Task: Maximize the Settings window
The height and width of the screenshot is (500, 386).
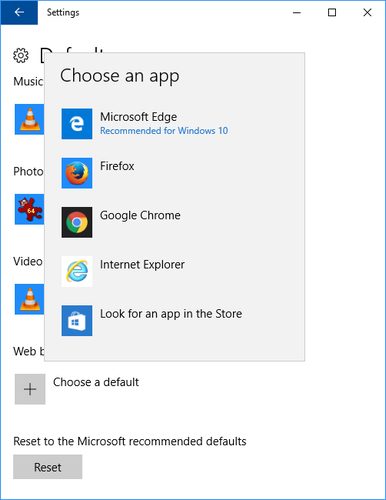Action: tap(332, 13)
